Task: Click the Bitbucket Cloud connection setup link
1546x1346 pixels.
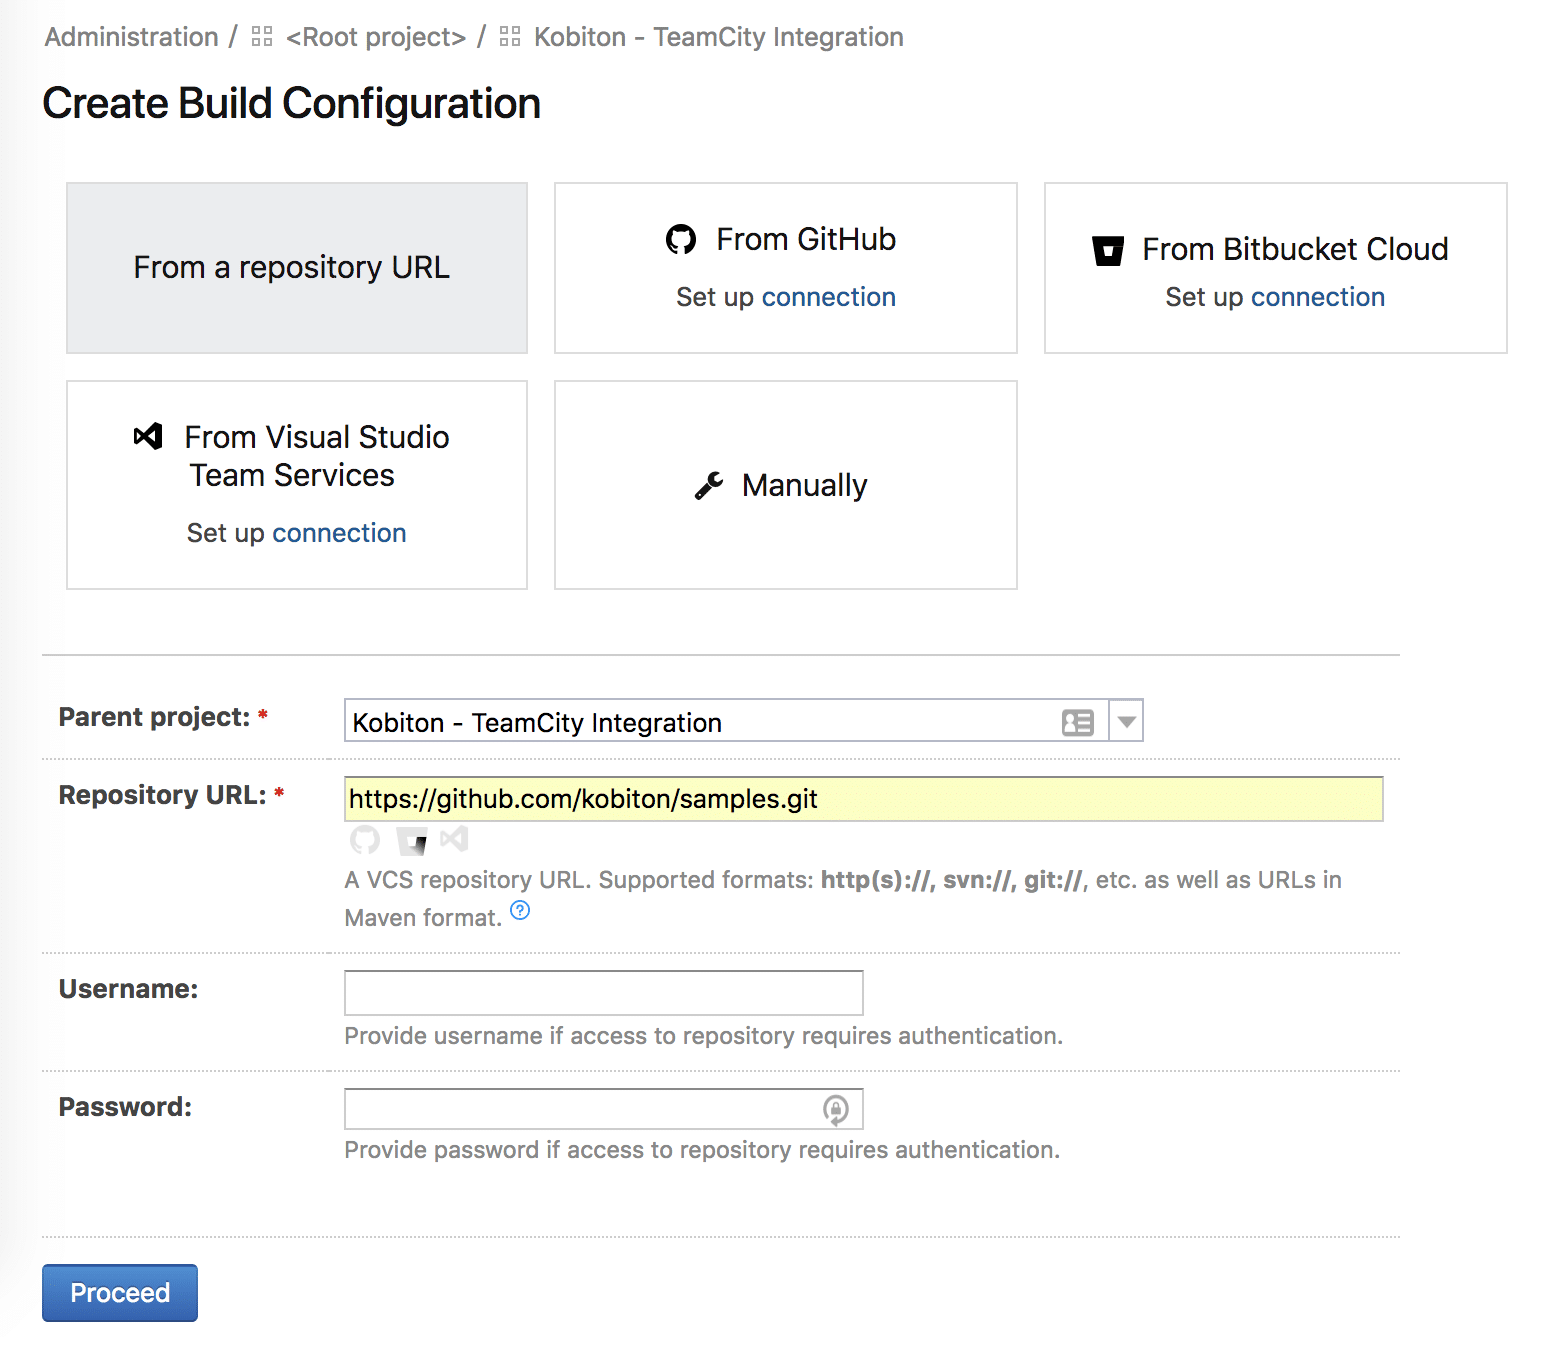Action: click(1318, 297)
